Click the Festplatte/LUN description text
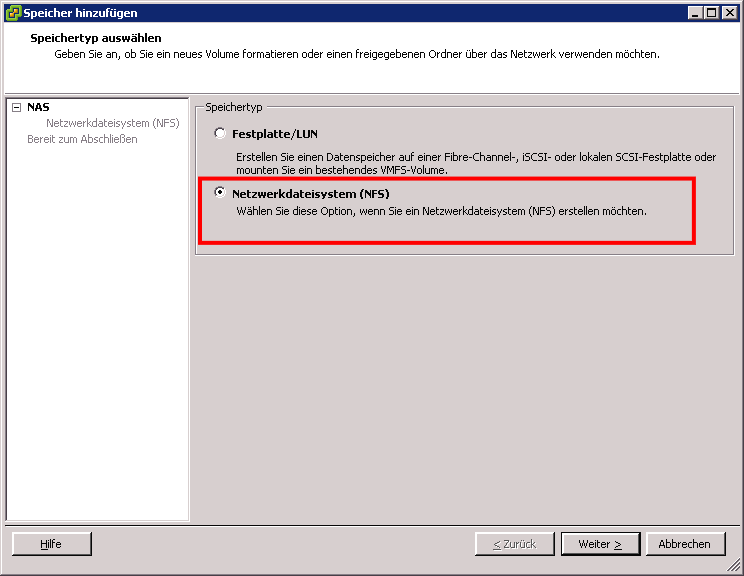Viewport: 744px width, 576px height. (476, 164)
